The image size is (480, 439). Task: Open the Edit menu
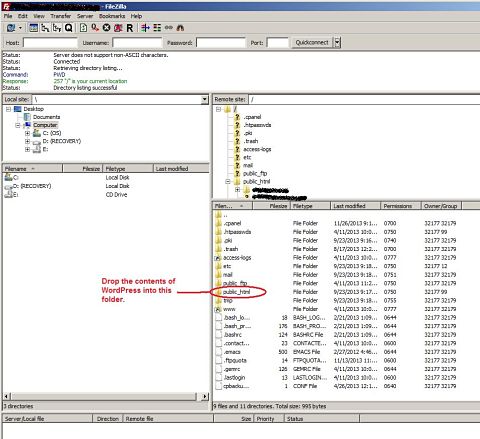(x=23, y=16)
